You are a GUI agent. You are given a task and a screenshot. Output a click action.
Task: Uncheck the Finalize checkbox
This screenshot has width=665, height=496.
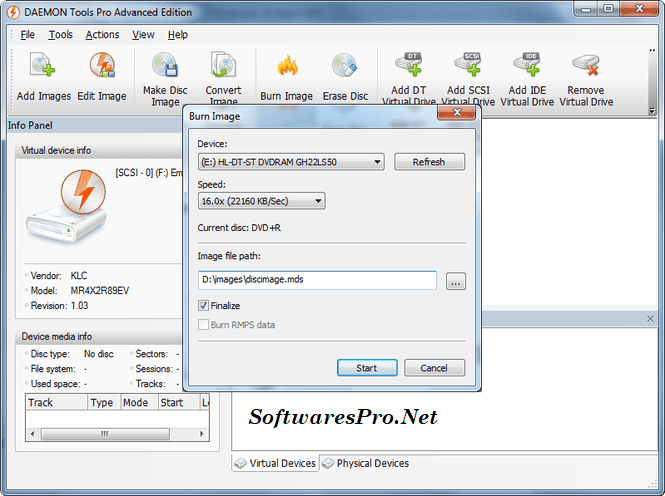point(204,305)
